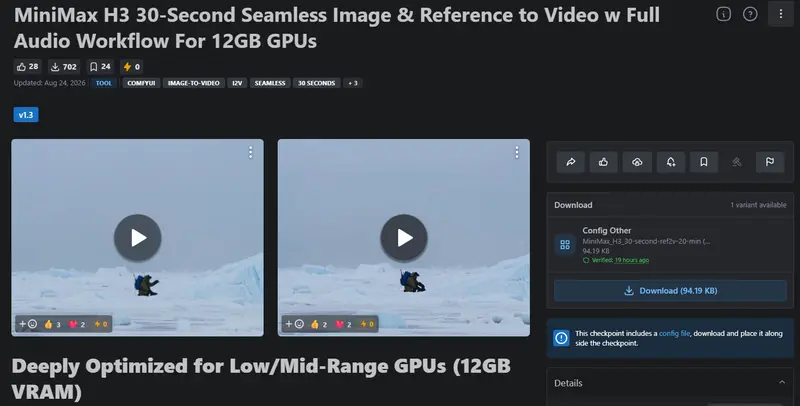
Task: Add emoji reaction on first video
Action: [28, 324]
